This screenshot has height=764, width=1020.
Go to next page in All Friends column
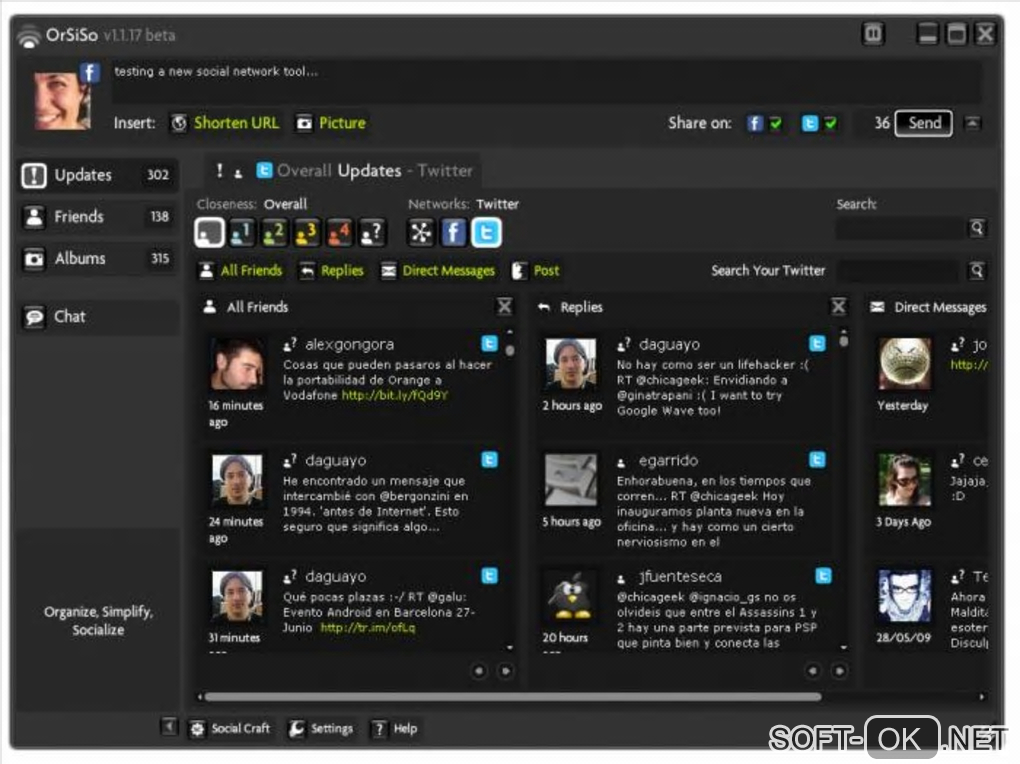(505, 671)
